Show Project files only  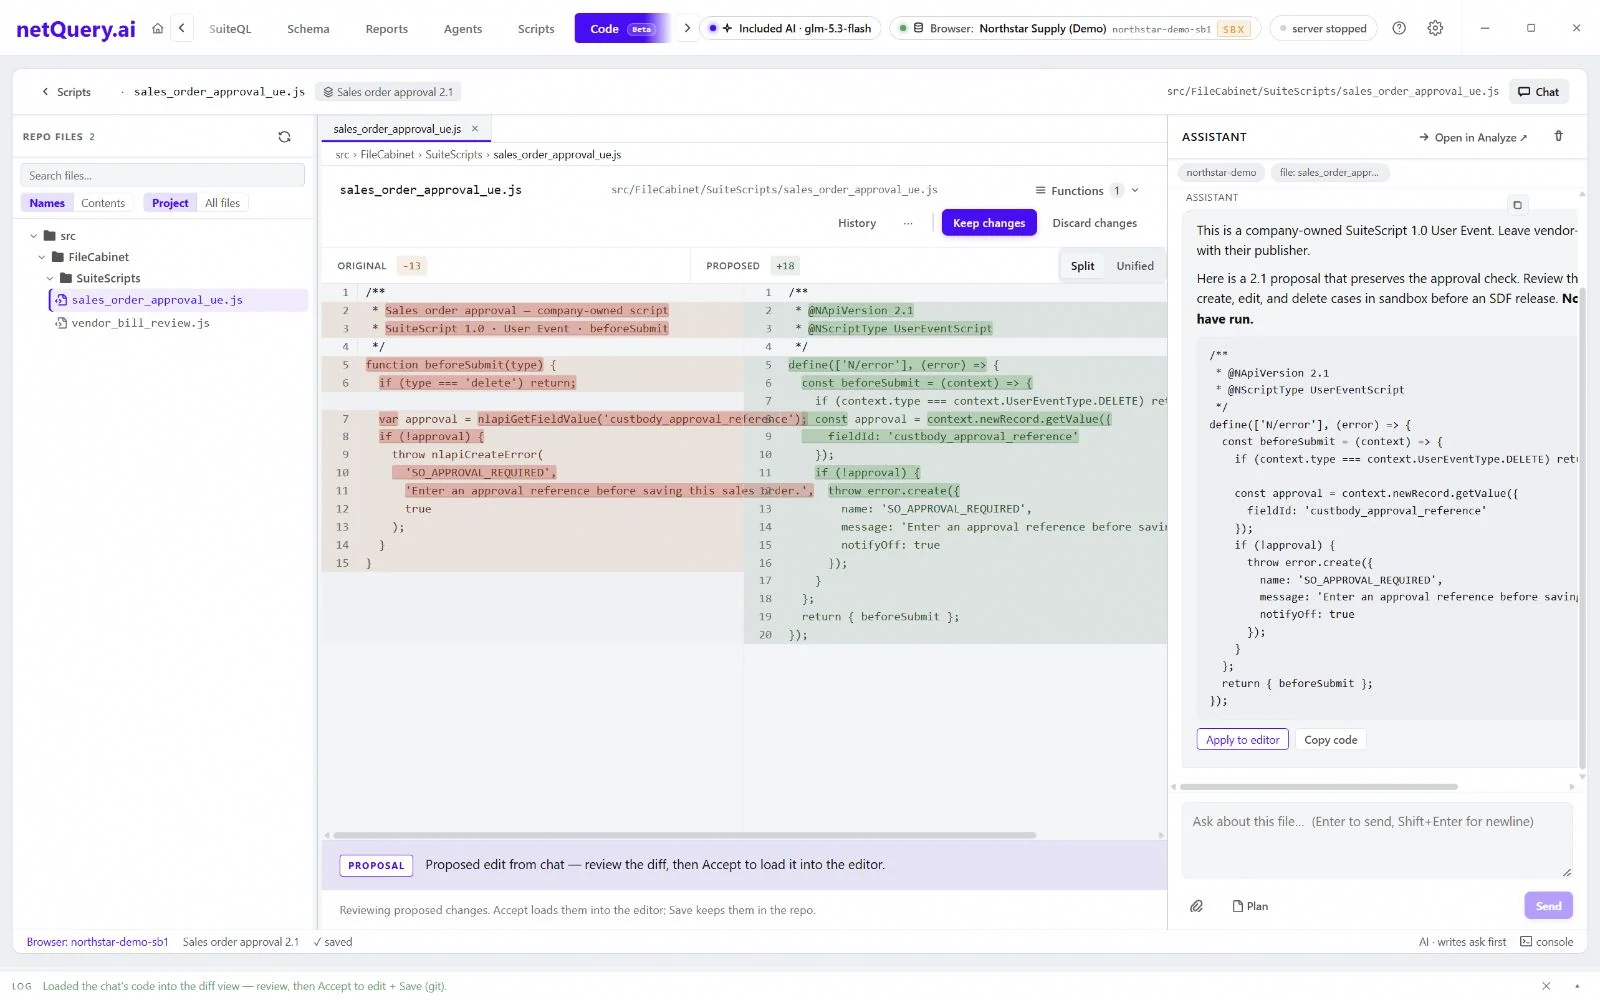pyautogui.click(x=170, y=203)
